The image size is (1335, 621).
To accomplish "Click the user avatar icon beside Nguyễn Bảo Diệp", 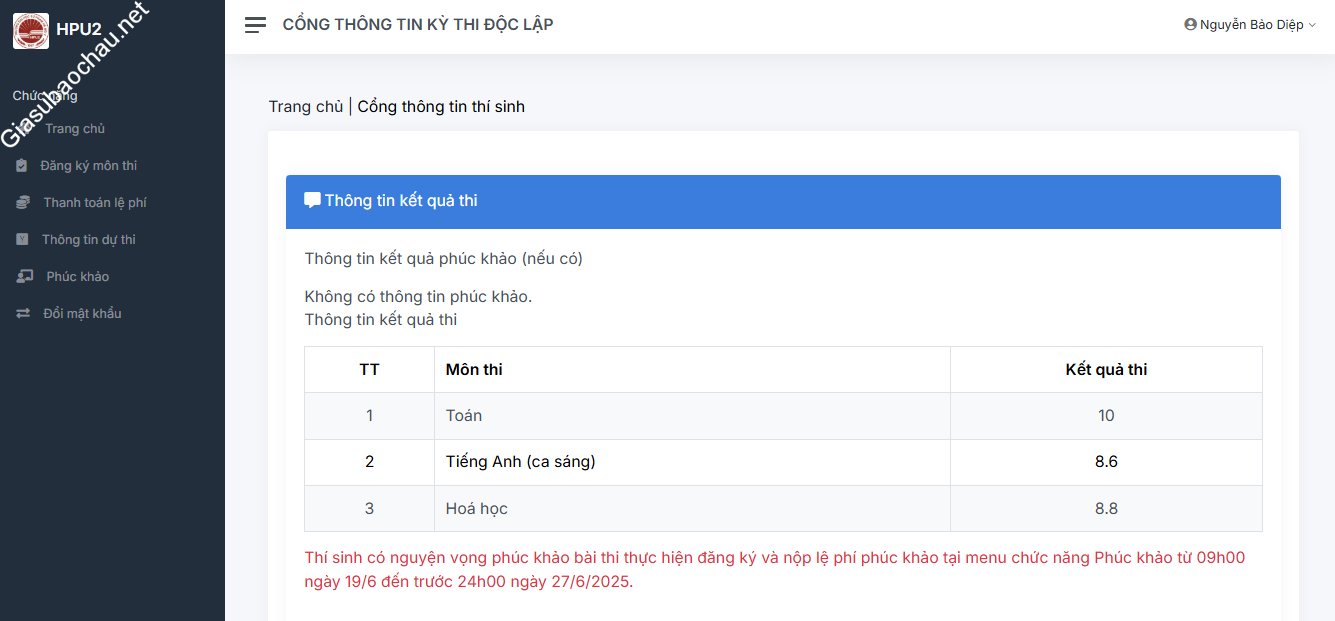I will (1190, 25).
